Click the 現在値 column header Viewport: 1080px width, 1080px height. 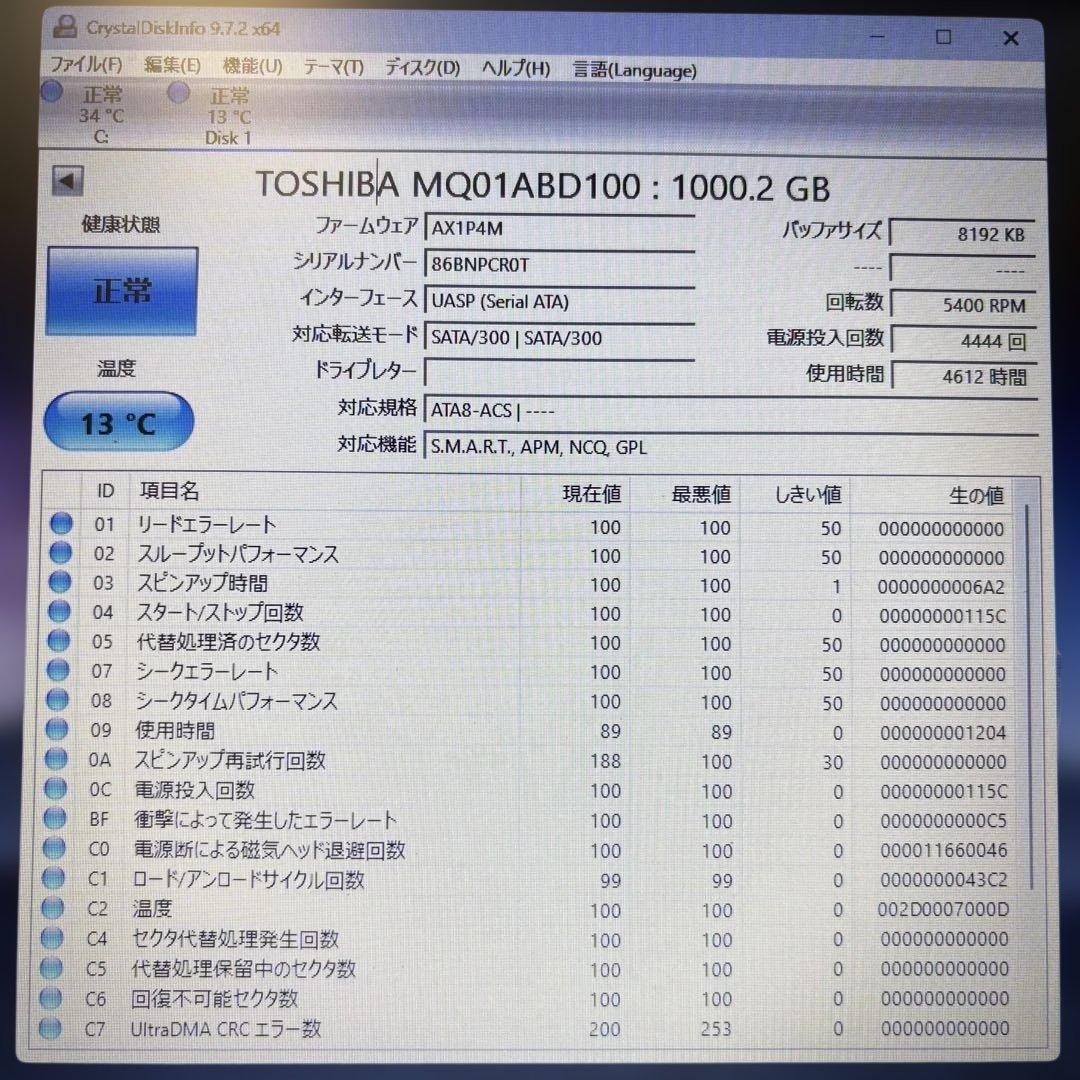pos(576,493)
